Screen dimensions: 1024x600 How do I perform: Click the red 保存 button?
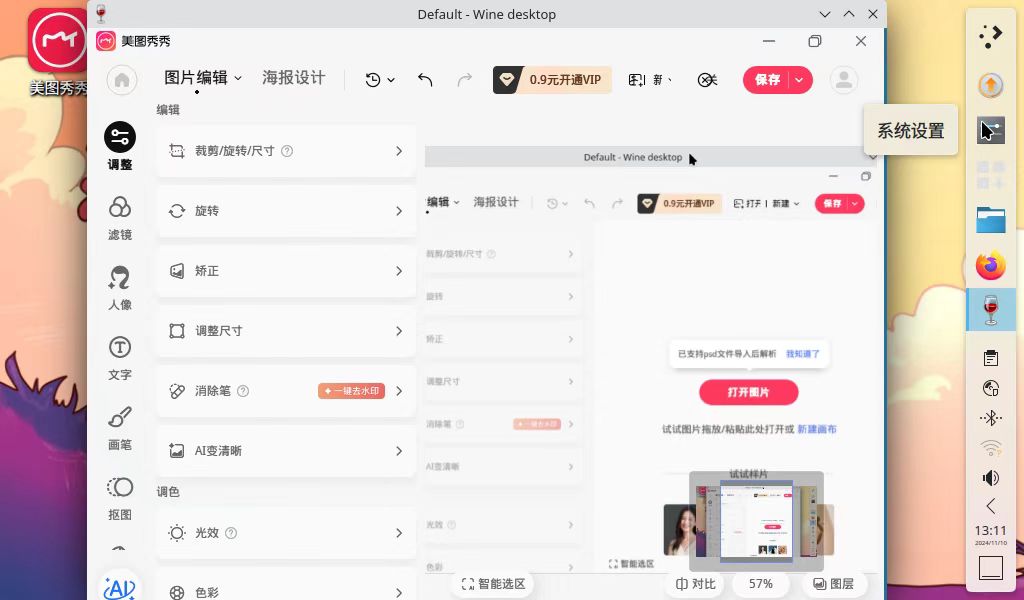[x=767, y=80]
